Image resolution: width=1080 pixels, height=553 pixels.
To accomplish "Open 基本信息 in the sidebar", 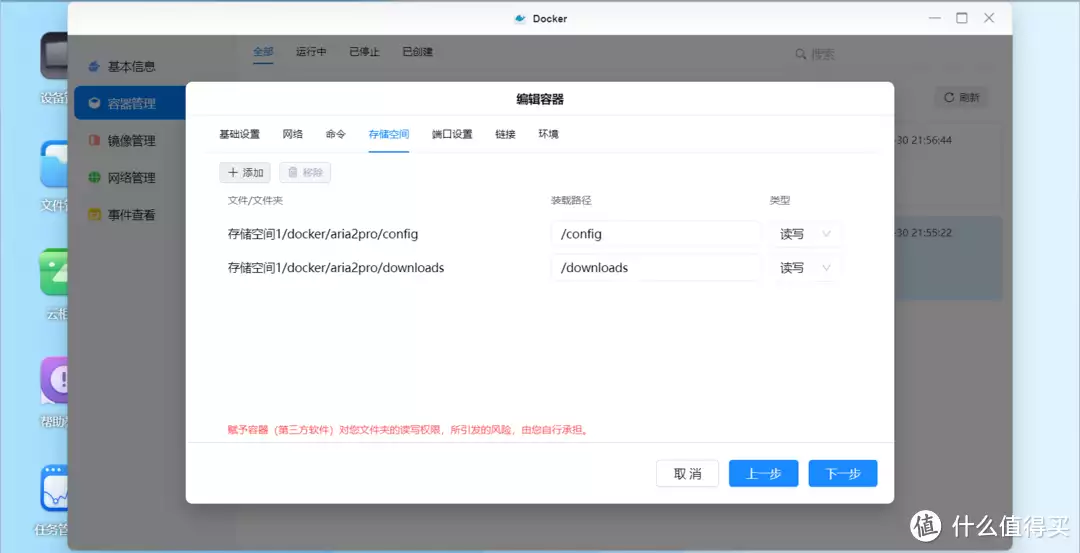I will point(131,67).
